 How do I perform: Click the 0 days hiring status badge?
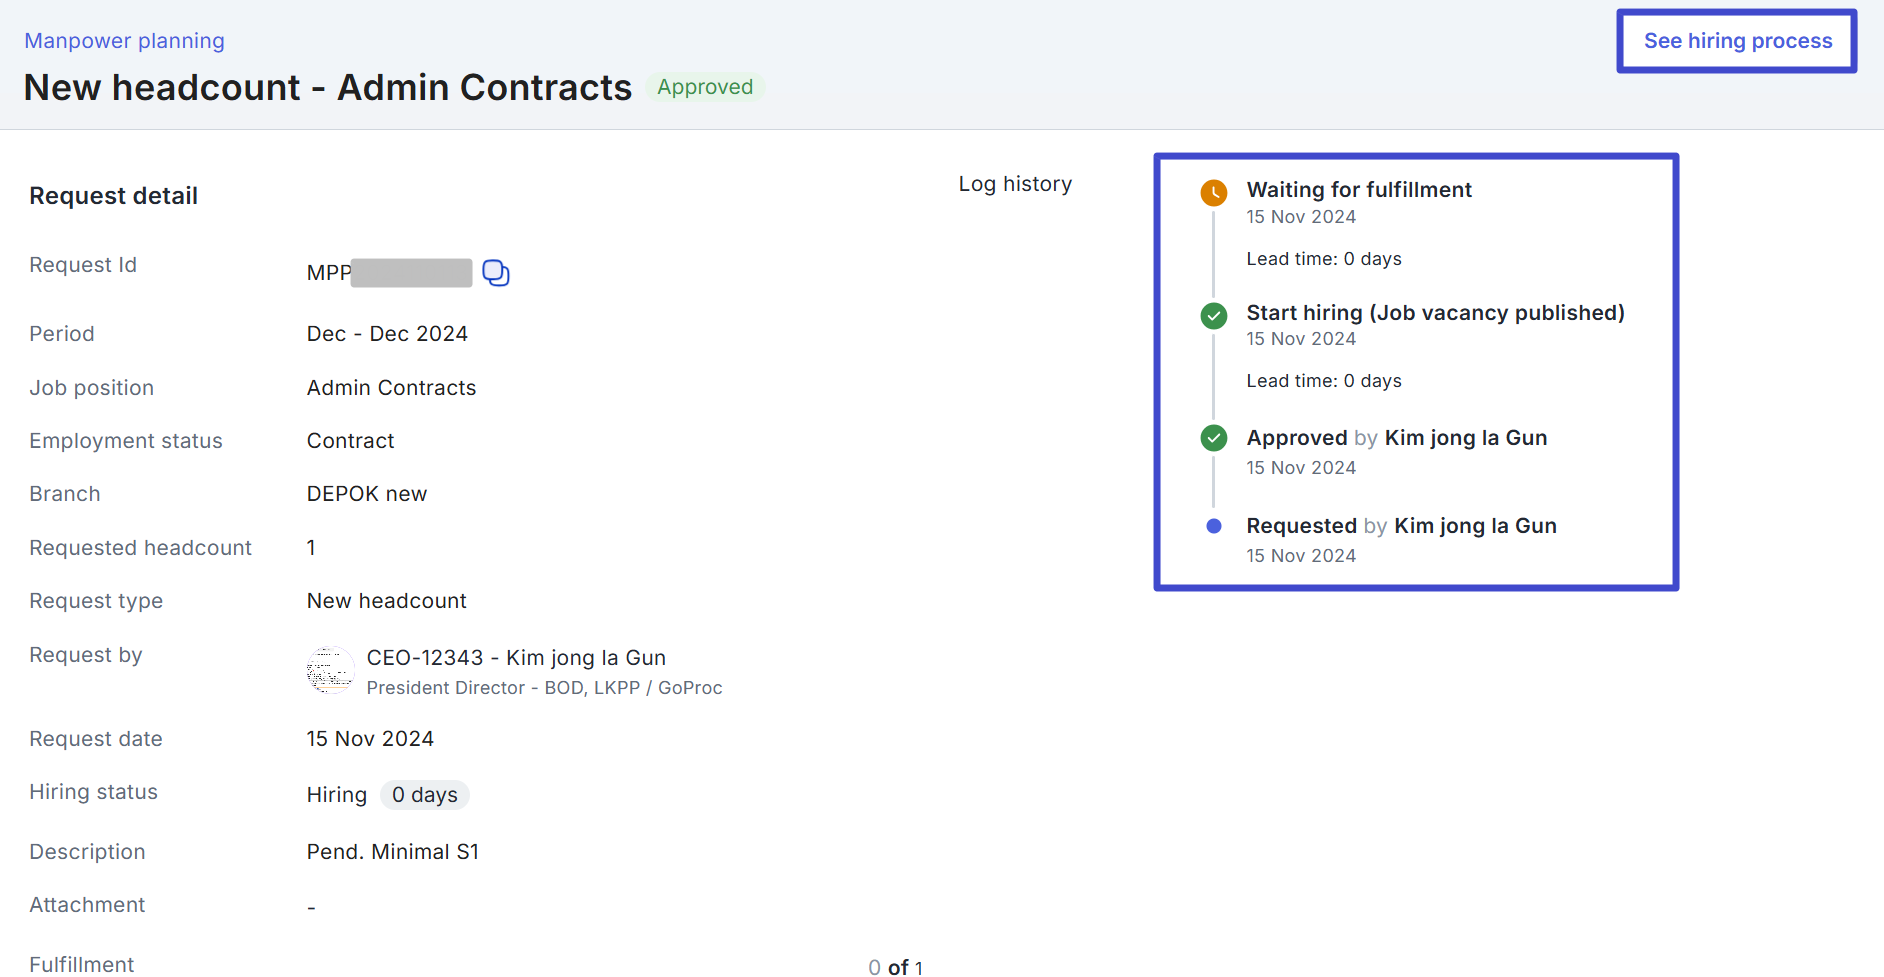[425, 795]
